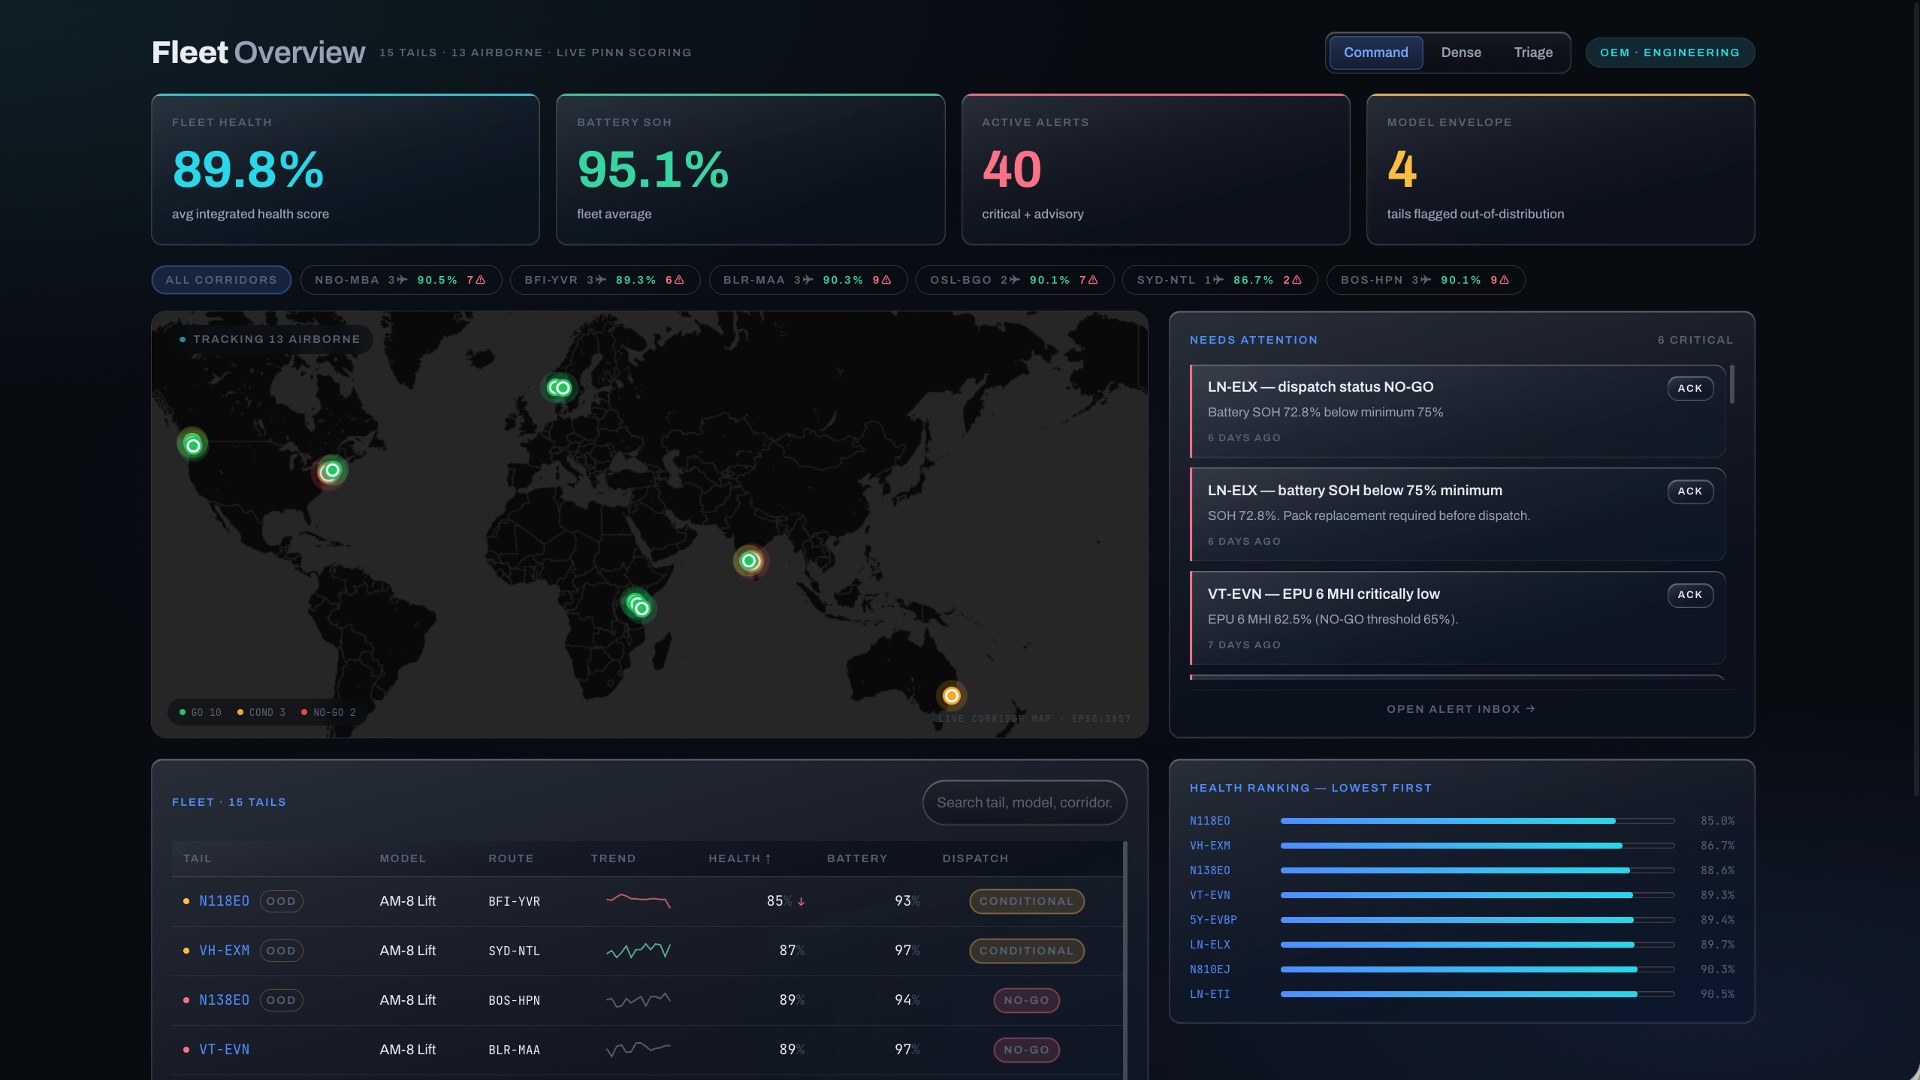Click the OOD badge next to N118EO
Screen dimensions: 1920x1080
(281, 901)
